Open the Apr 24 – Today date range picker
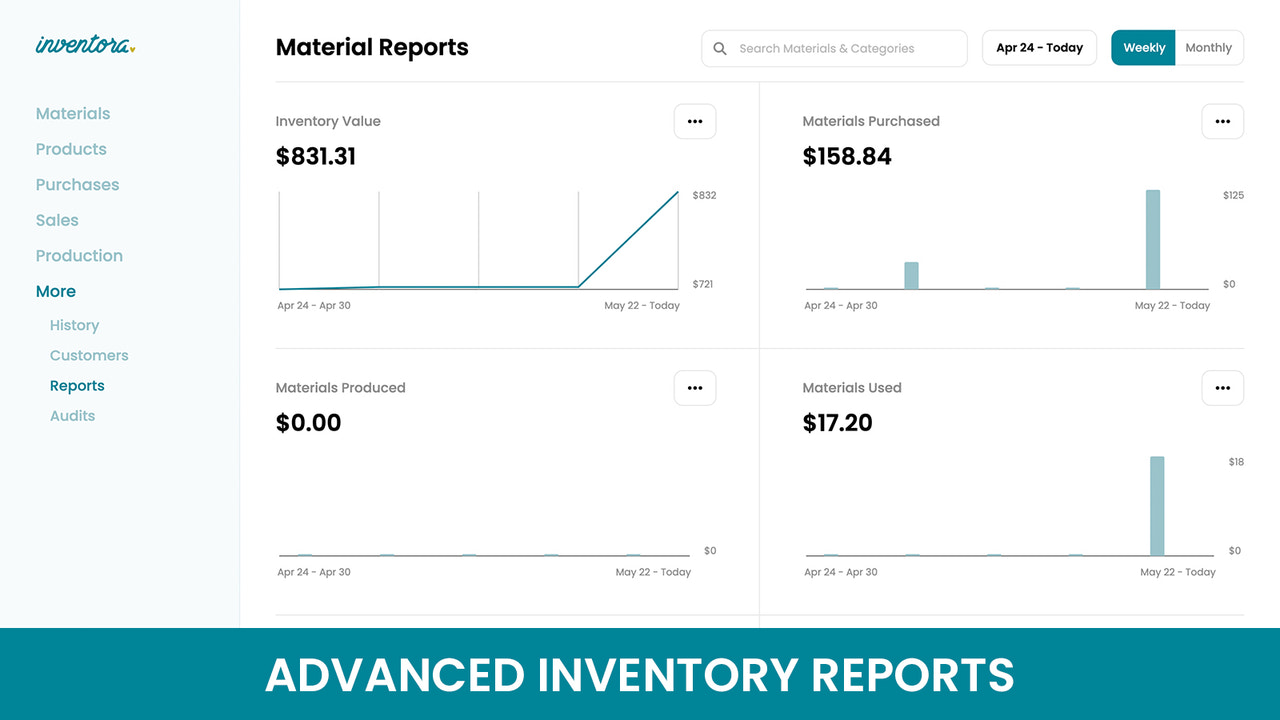Image resolution: width=1280 pixels, height=720 pixels. click(x=1039, y=47)
